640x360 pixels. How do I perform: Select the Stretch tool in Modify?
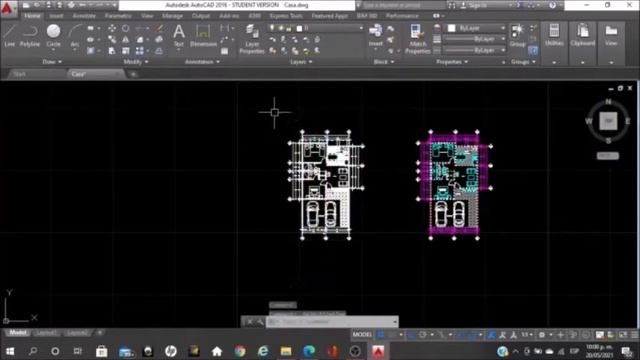point(111,51)
